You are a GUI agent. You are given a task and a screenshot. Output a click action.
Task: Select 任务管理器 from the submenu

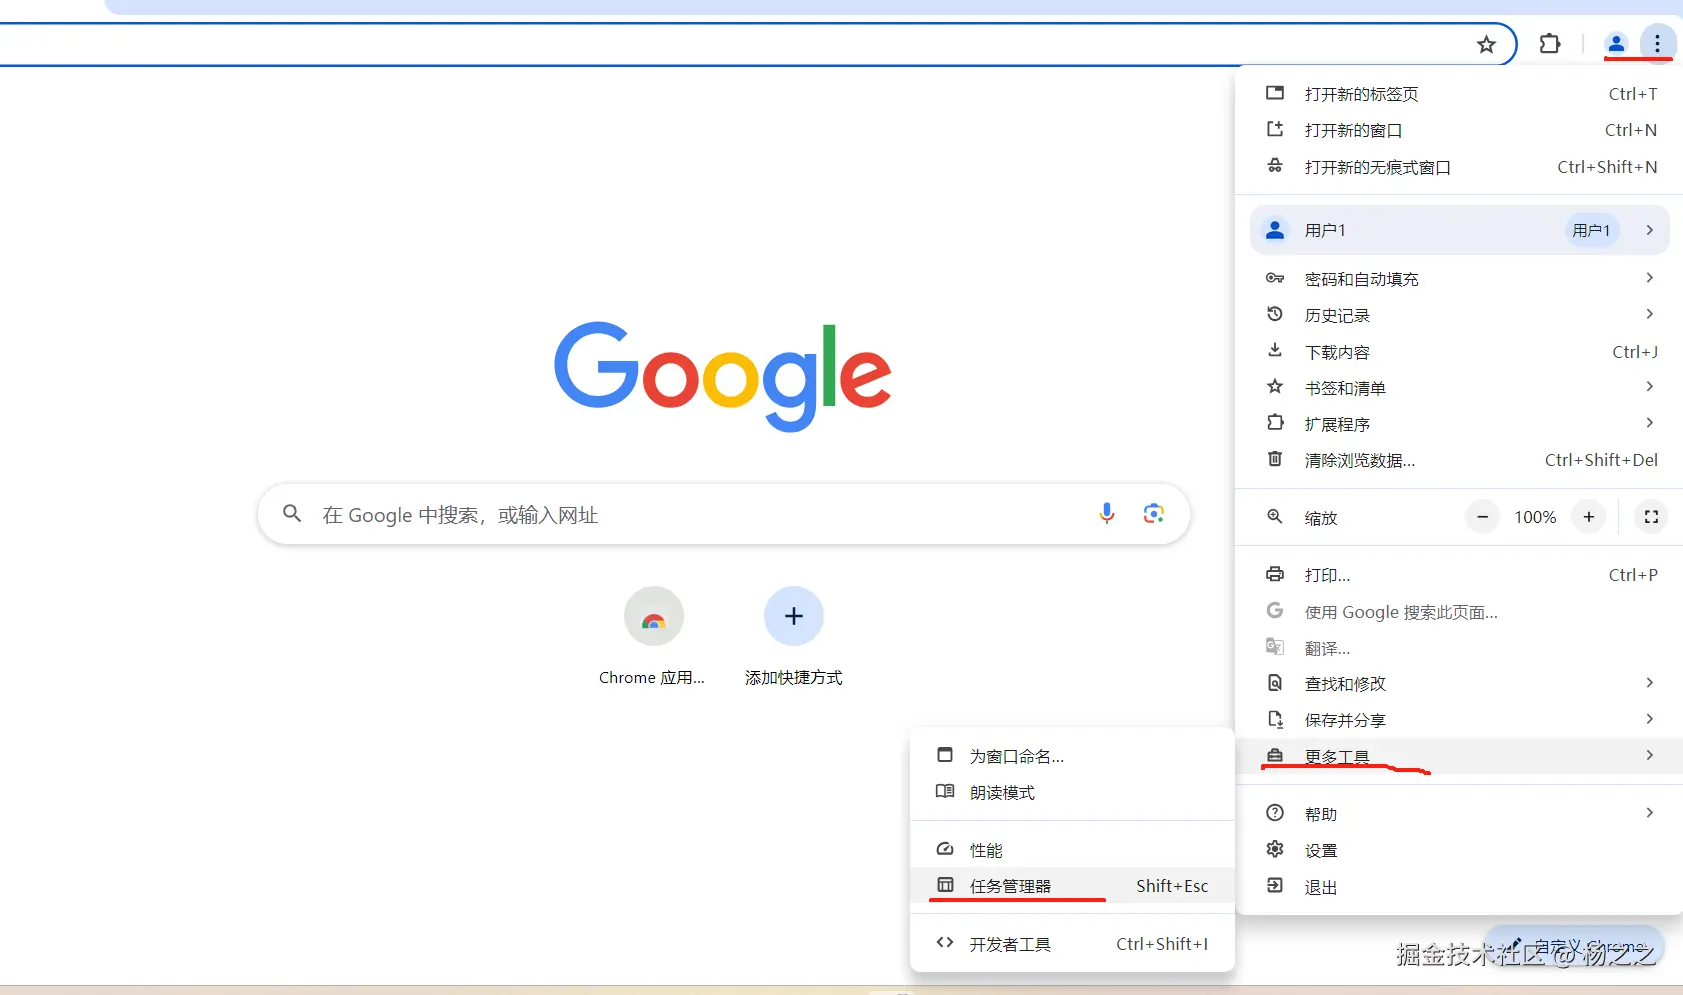pyautogui.click(x=1011, y=885)
